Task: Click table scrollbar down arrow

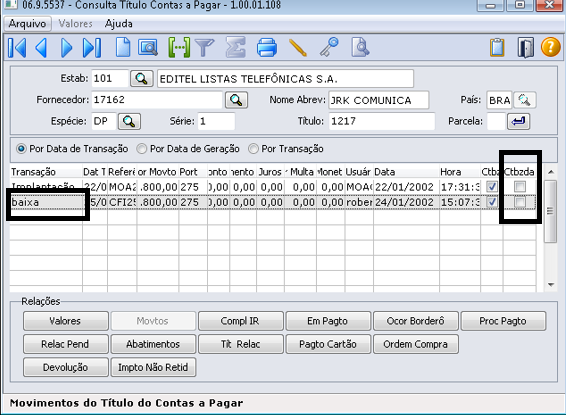Action: 551,285
